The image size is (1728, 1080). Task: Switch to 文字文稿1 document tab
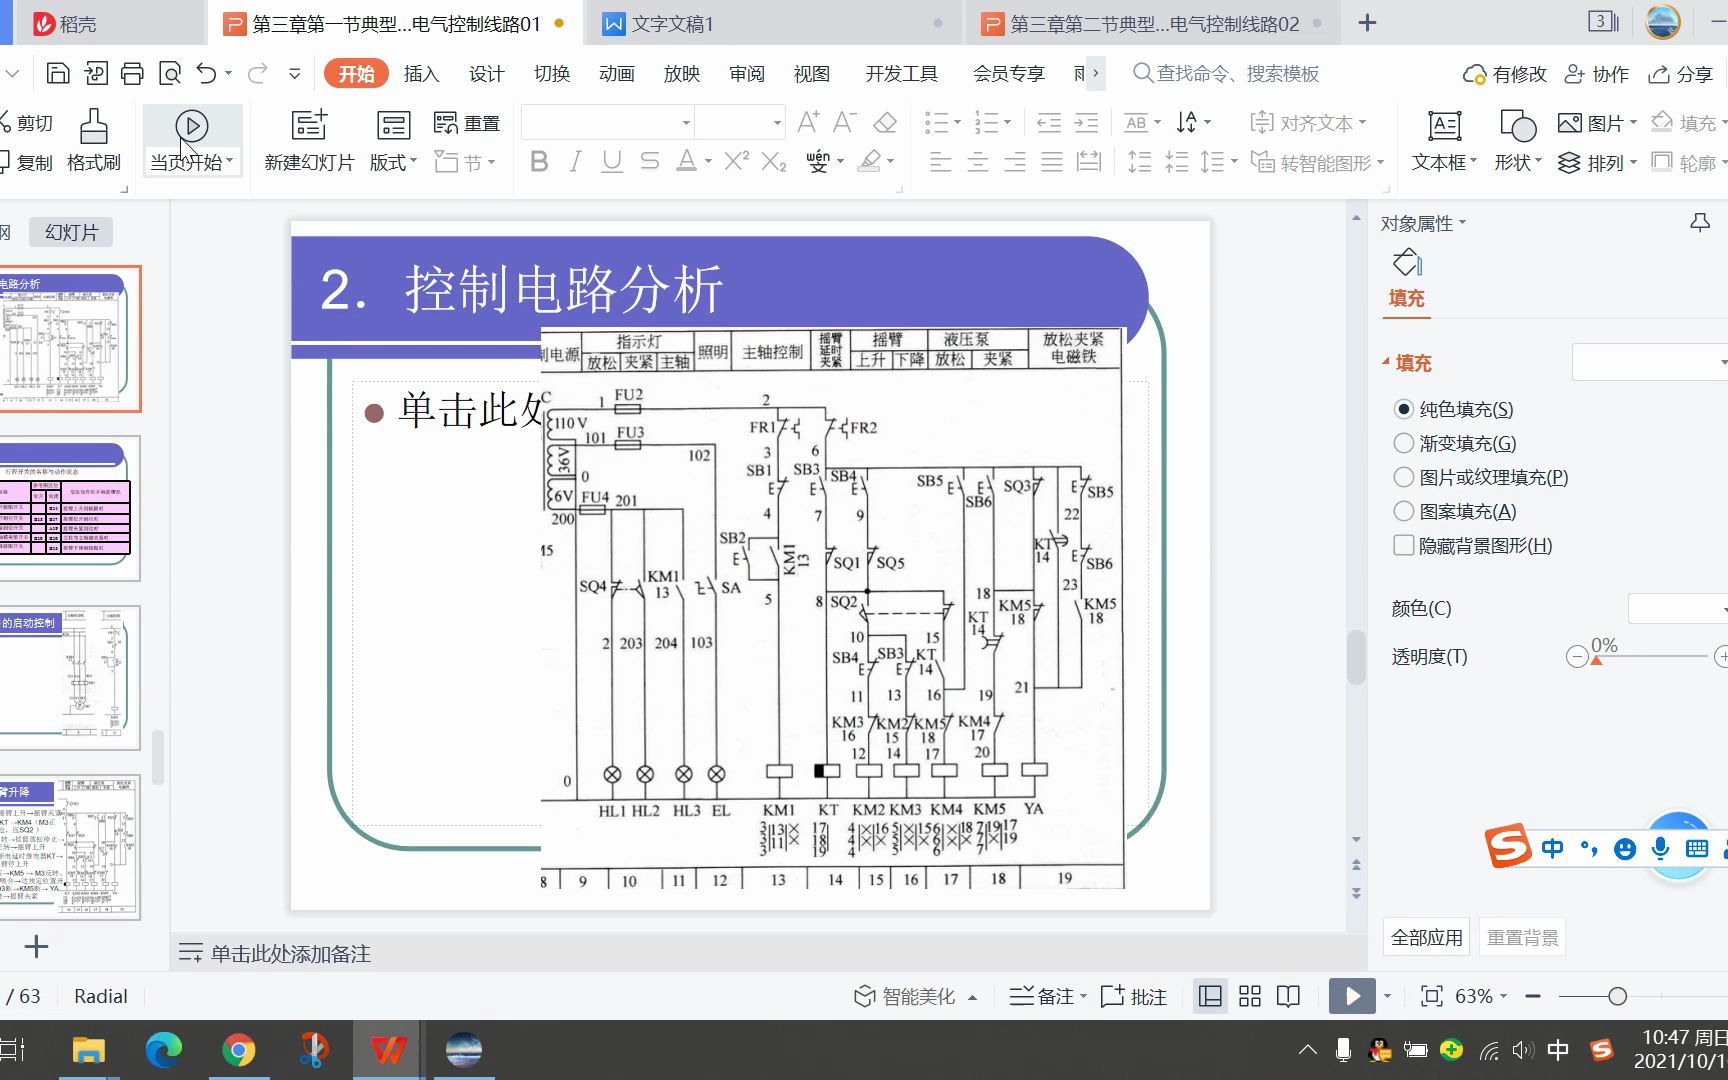pyautogui.click(x=773, y=23)
